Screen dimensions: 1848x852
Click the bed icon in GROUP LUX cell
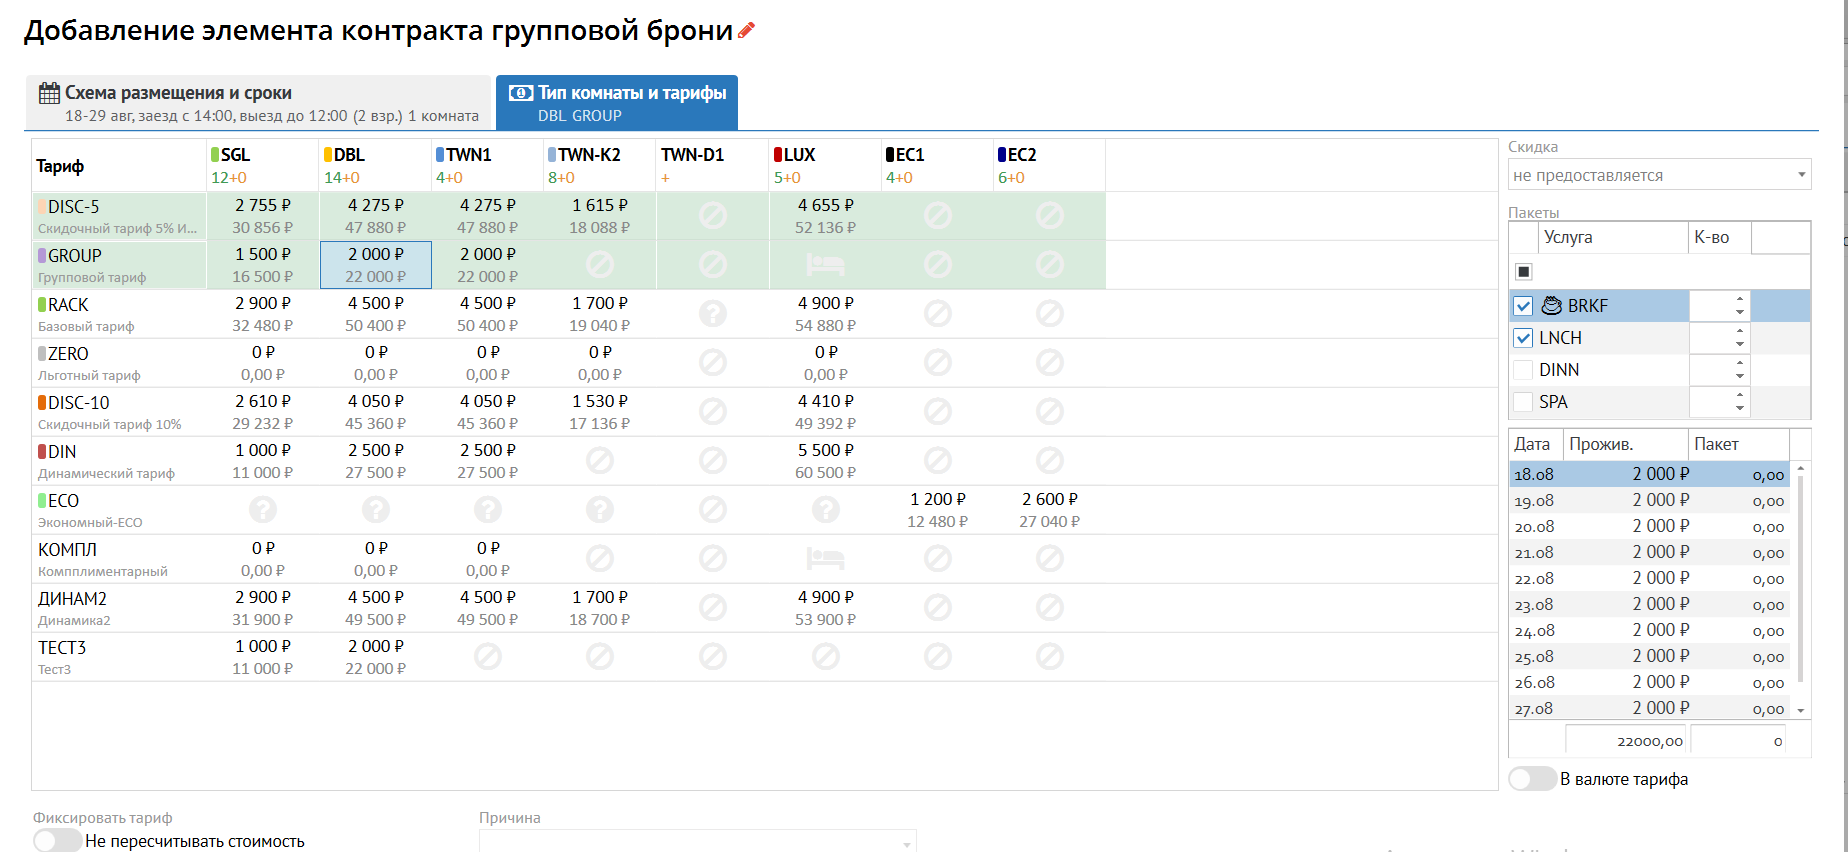click(x=825, y=265)
